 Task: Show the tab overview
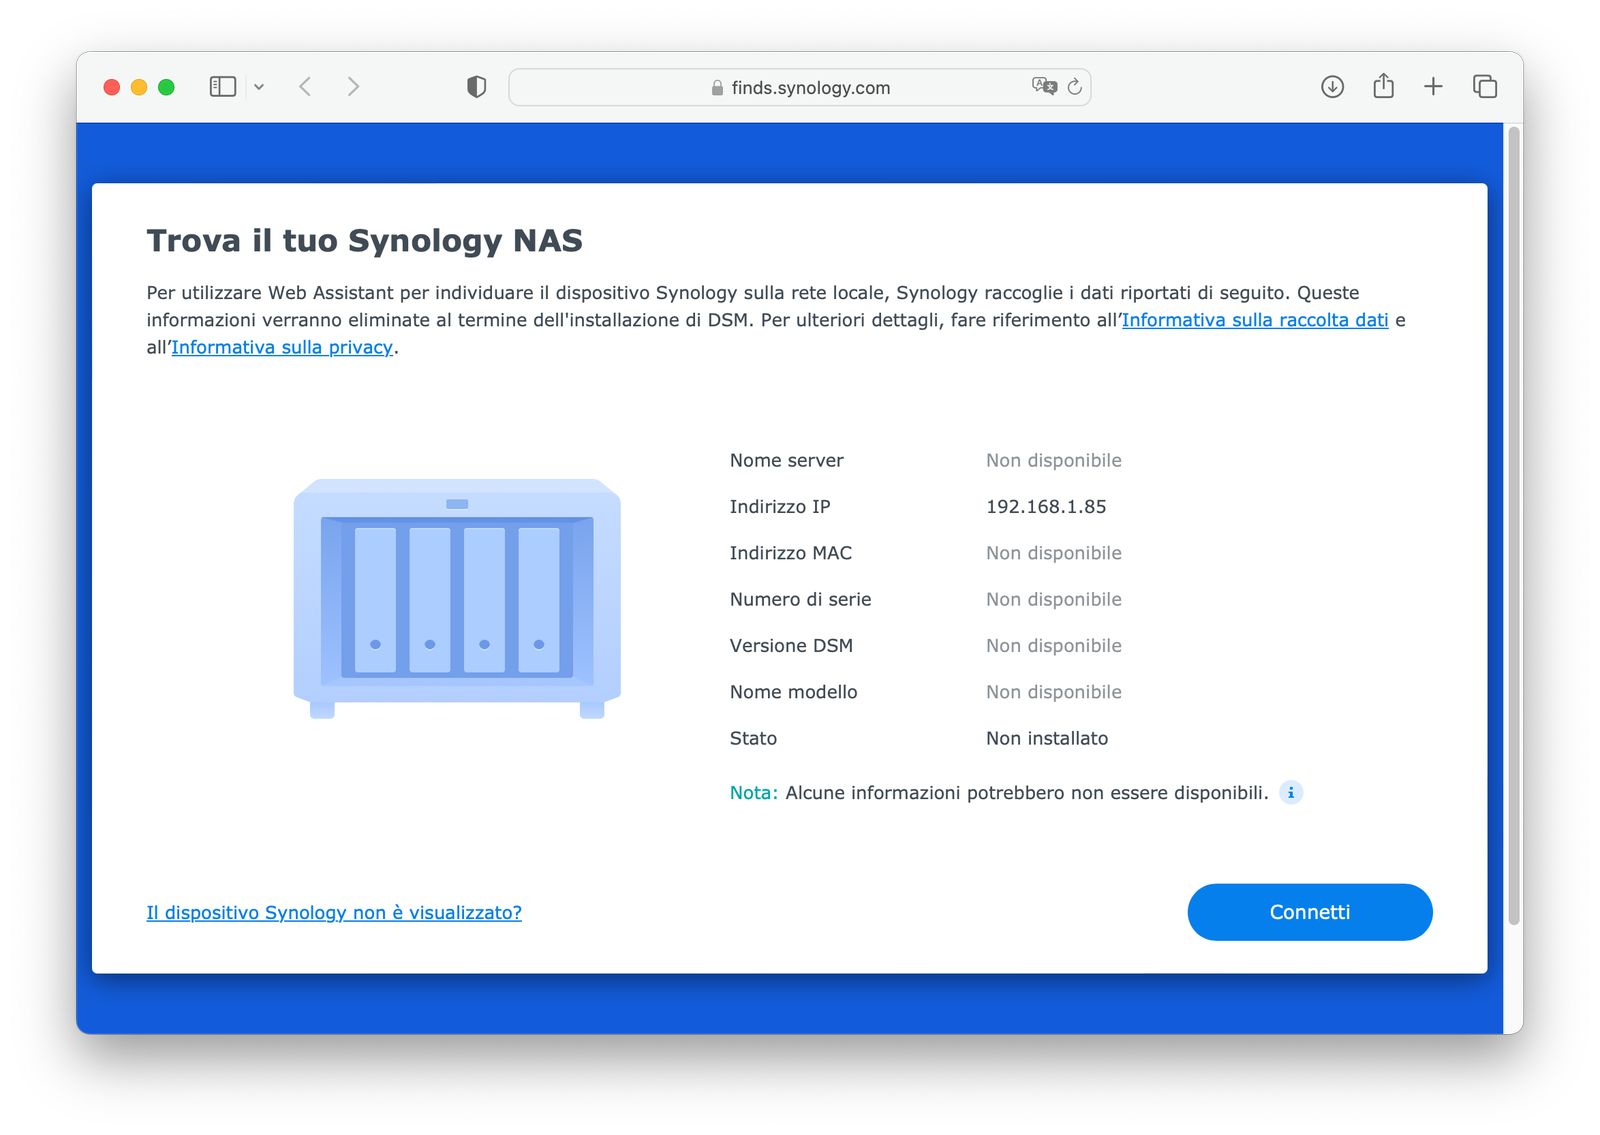(x=1485, y=87)
